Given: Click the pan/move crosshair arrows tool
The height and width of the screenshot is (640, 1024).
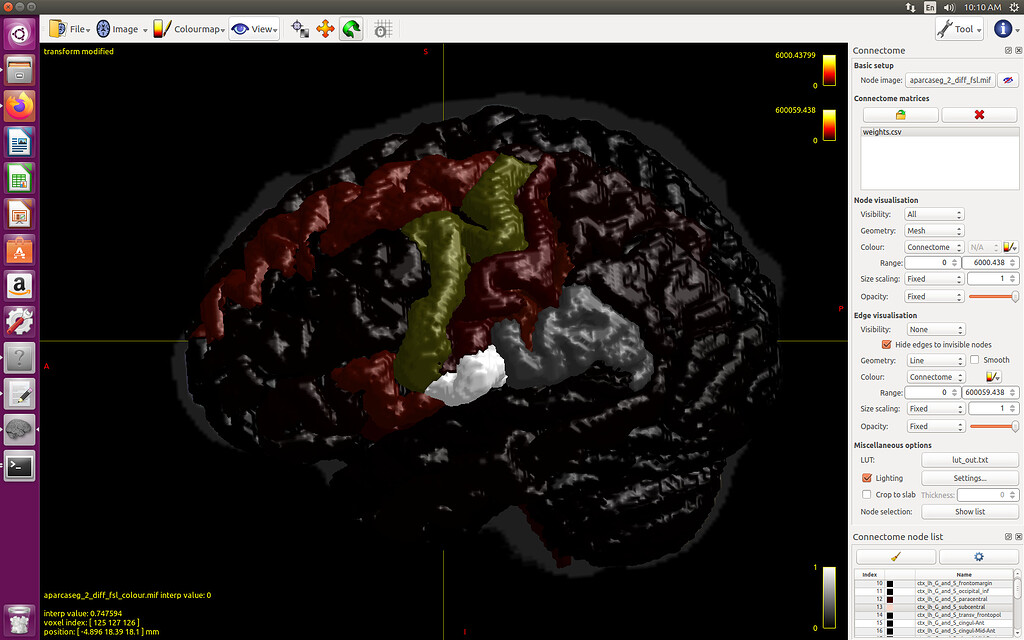Looking at the screenshot, I should point(325,30).
